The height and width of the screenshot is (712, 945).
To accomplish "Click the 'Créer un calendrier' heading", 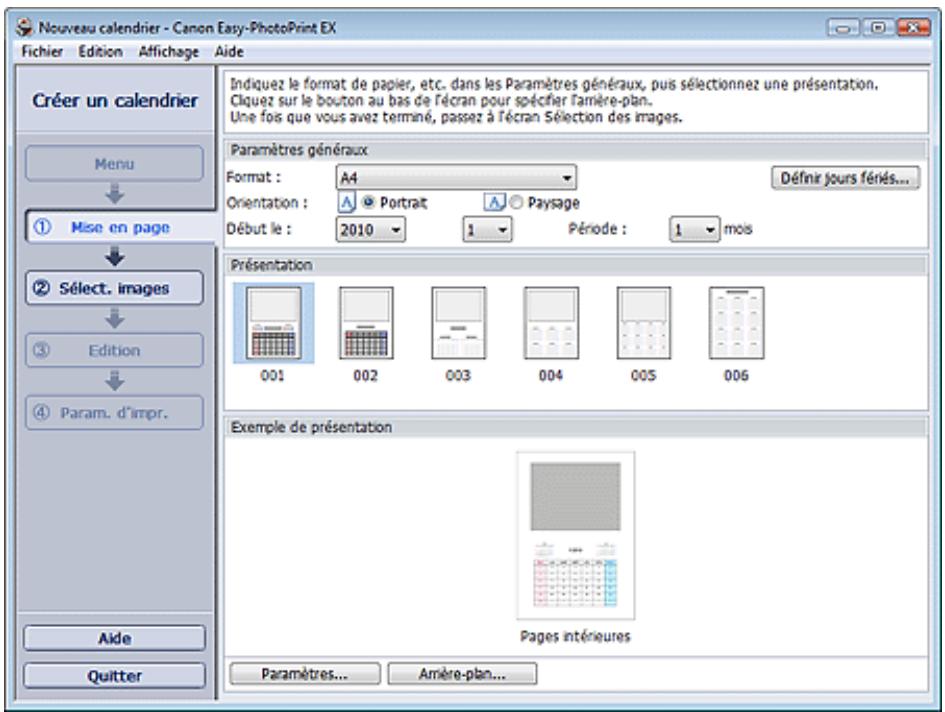I will click(x=115, y=100).
